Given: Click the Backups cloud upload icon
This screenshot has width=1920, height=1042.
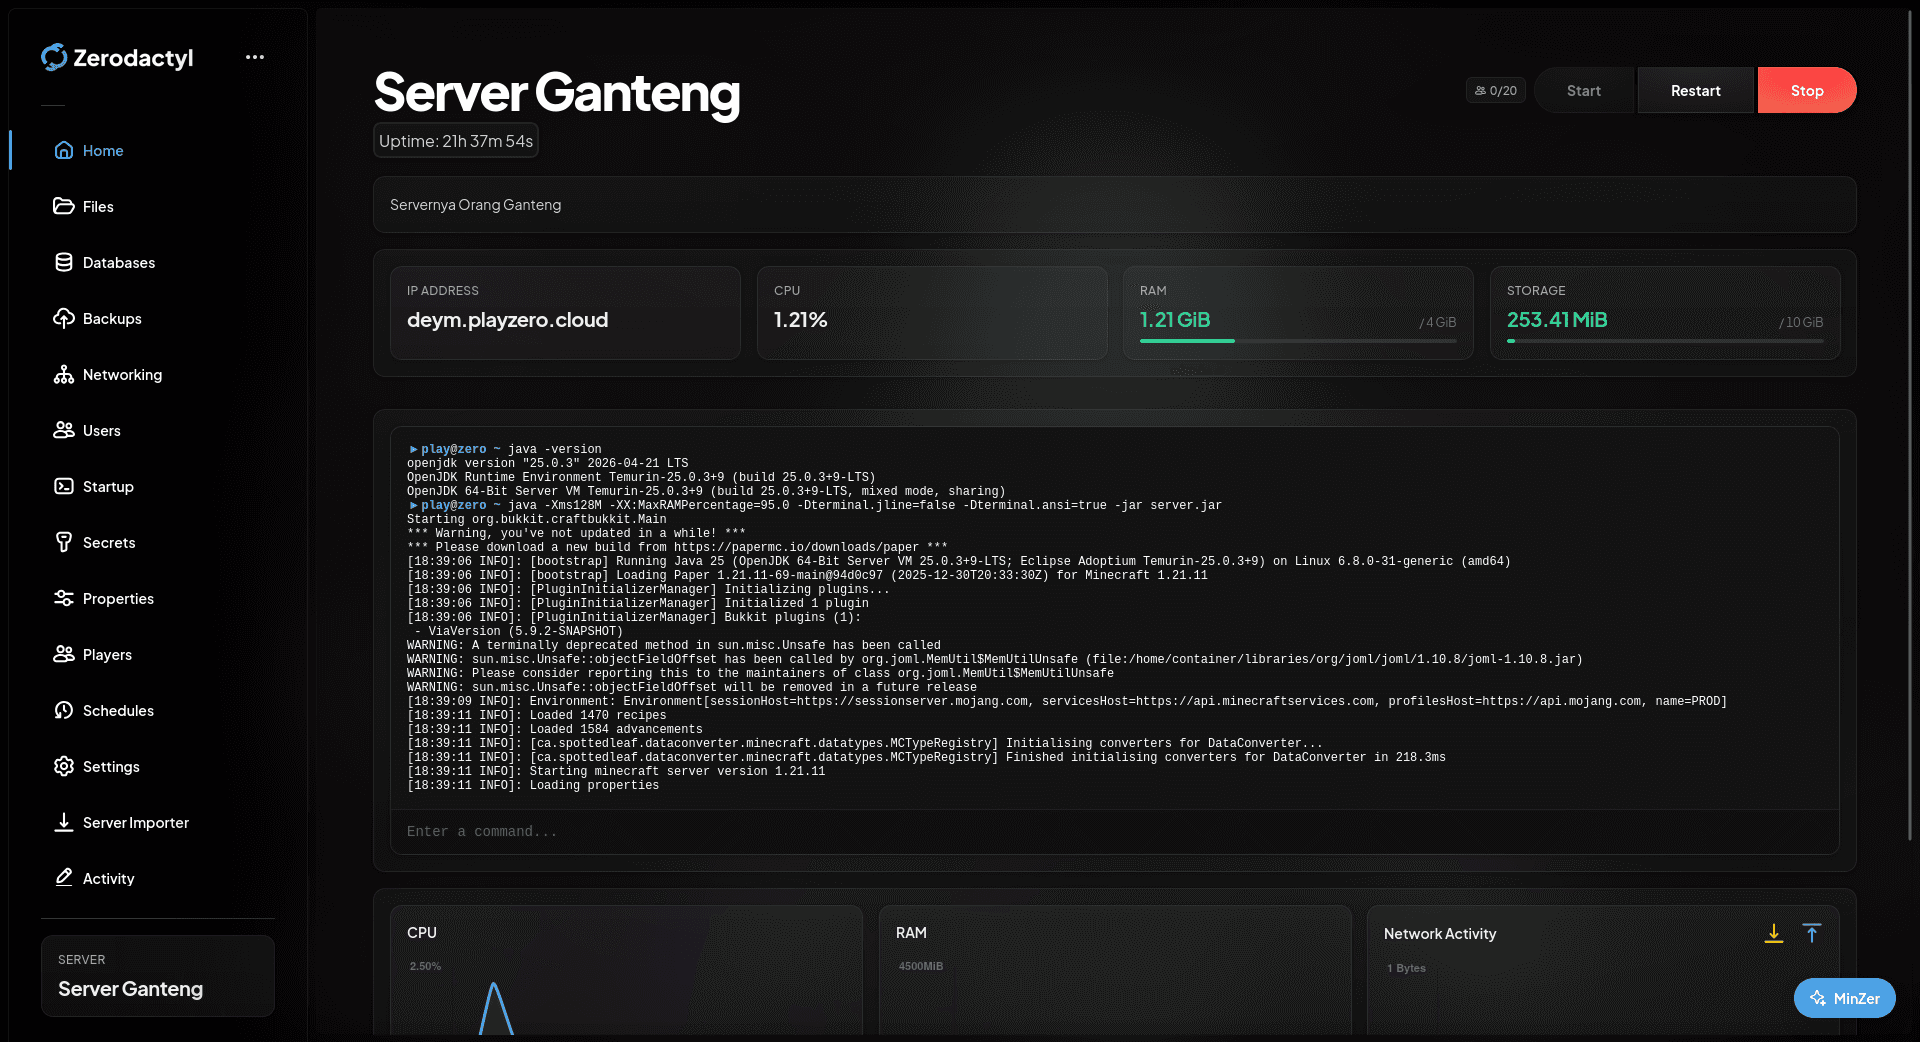Looking at the screenshot, I should tap(64, 318).
